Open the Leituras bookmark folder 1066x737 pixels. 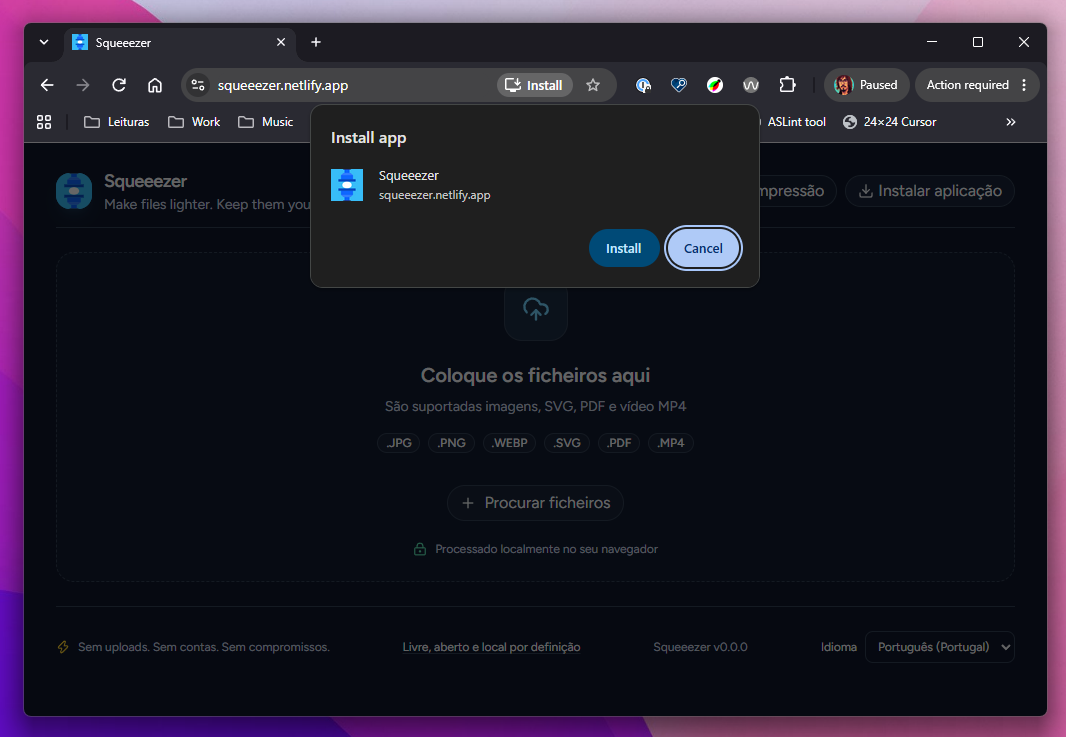(x=117, y=122)
